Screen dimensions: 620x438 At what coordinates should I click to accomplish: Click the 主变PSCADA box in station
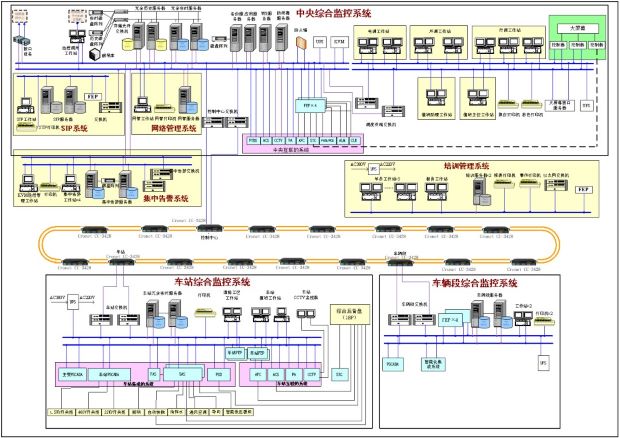[72, 375]
